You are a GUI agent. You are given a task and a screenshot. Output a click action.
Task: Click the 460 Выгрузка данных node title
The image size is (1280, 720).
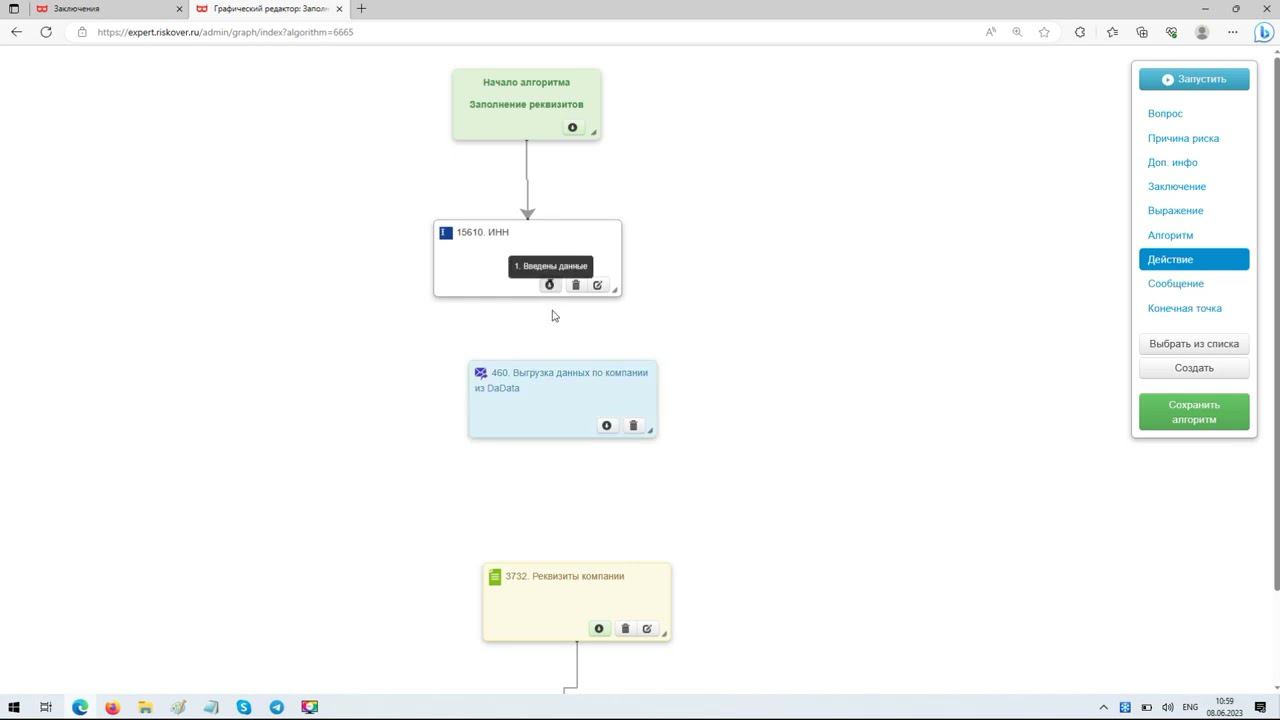tap(561, 380)
